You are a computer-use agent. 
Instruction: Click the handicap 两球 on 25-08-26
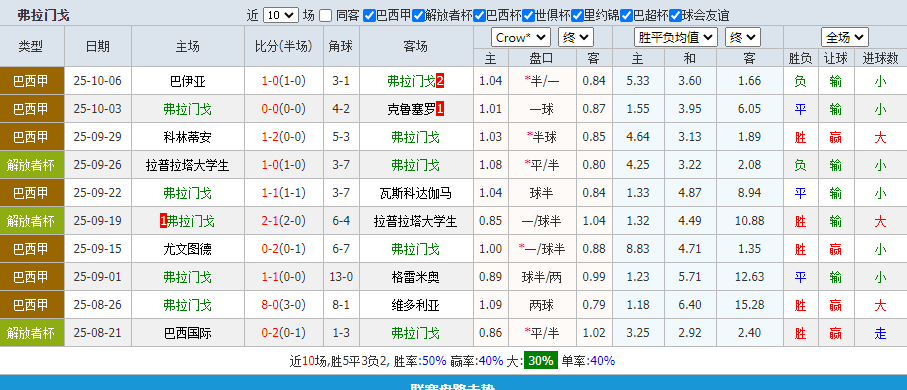click(x=542, y=305)
